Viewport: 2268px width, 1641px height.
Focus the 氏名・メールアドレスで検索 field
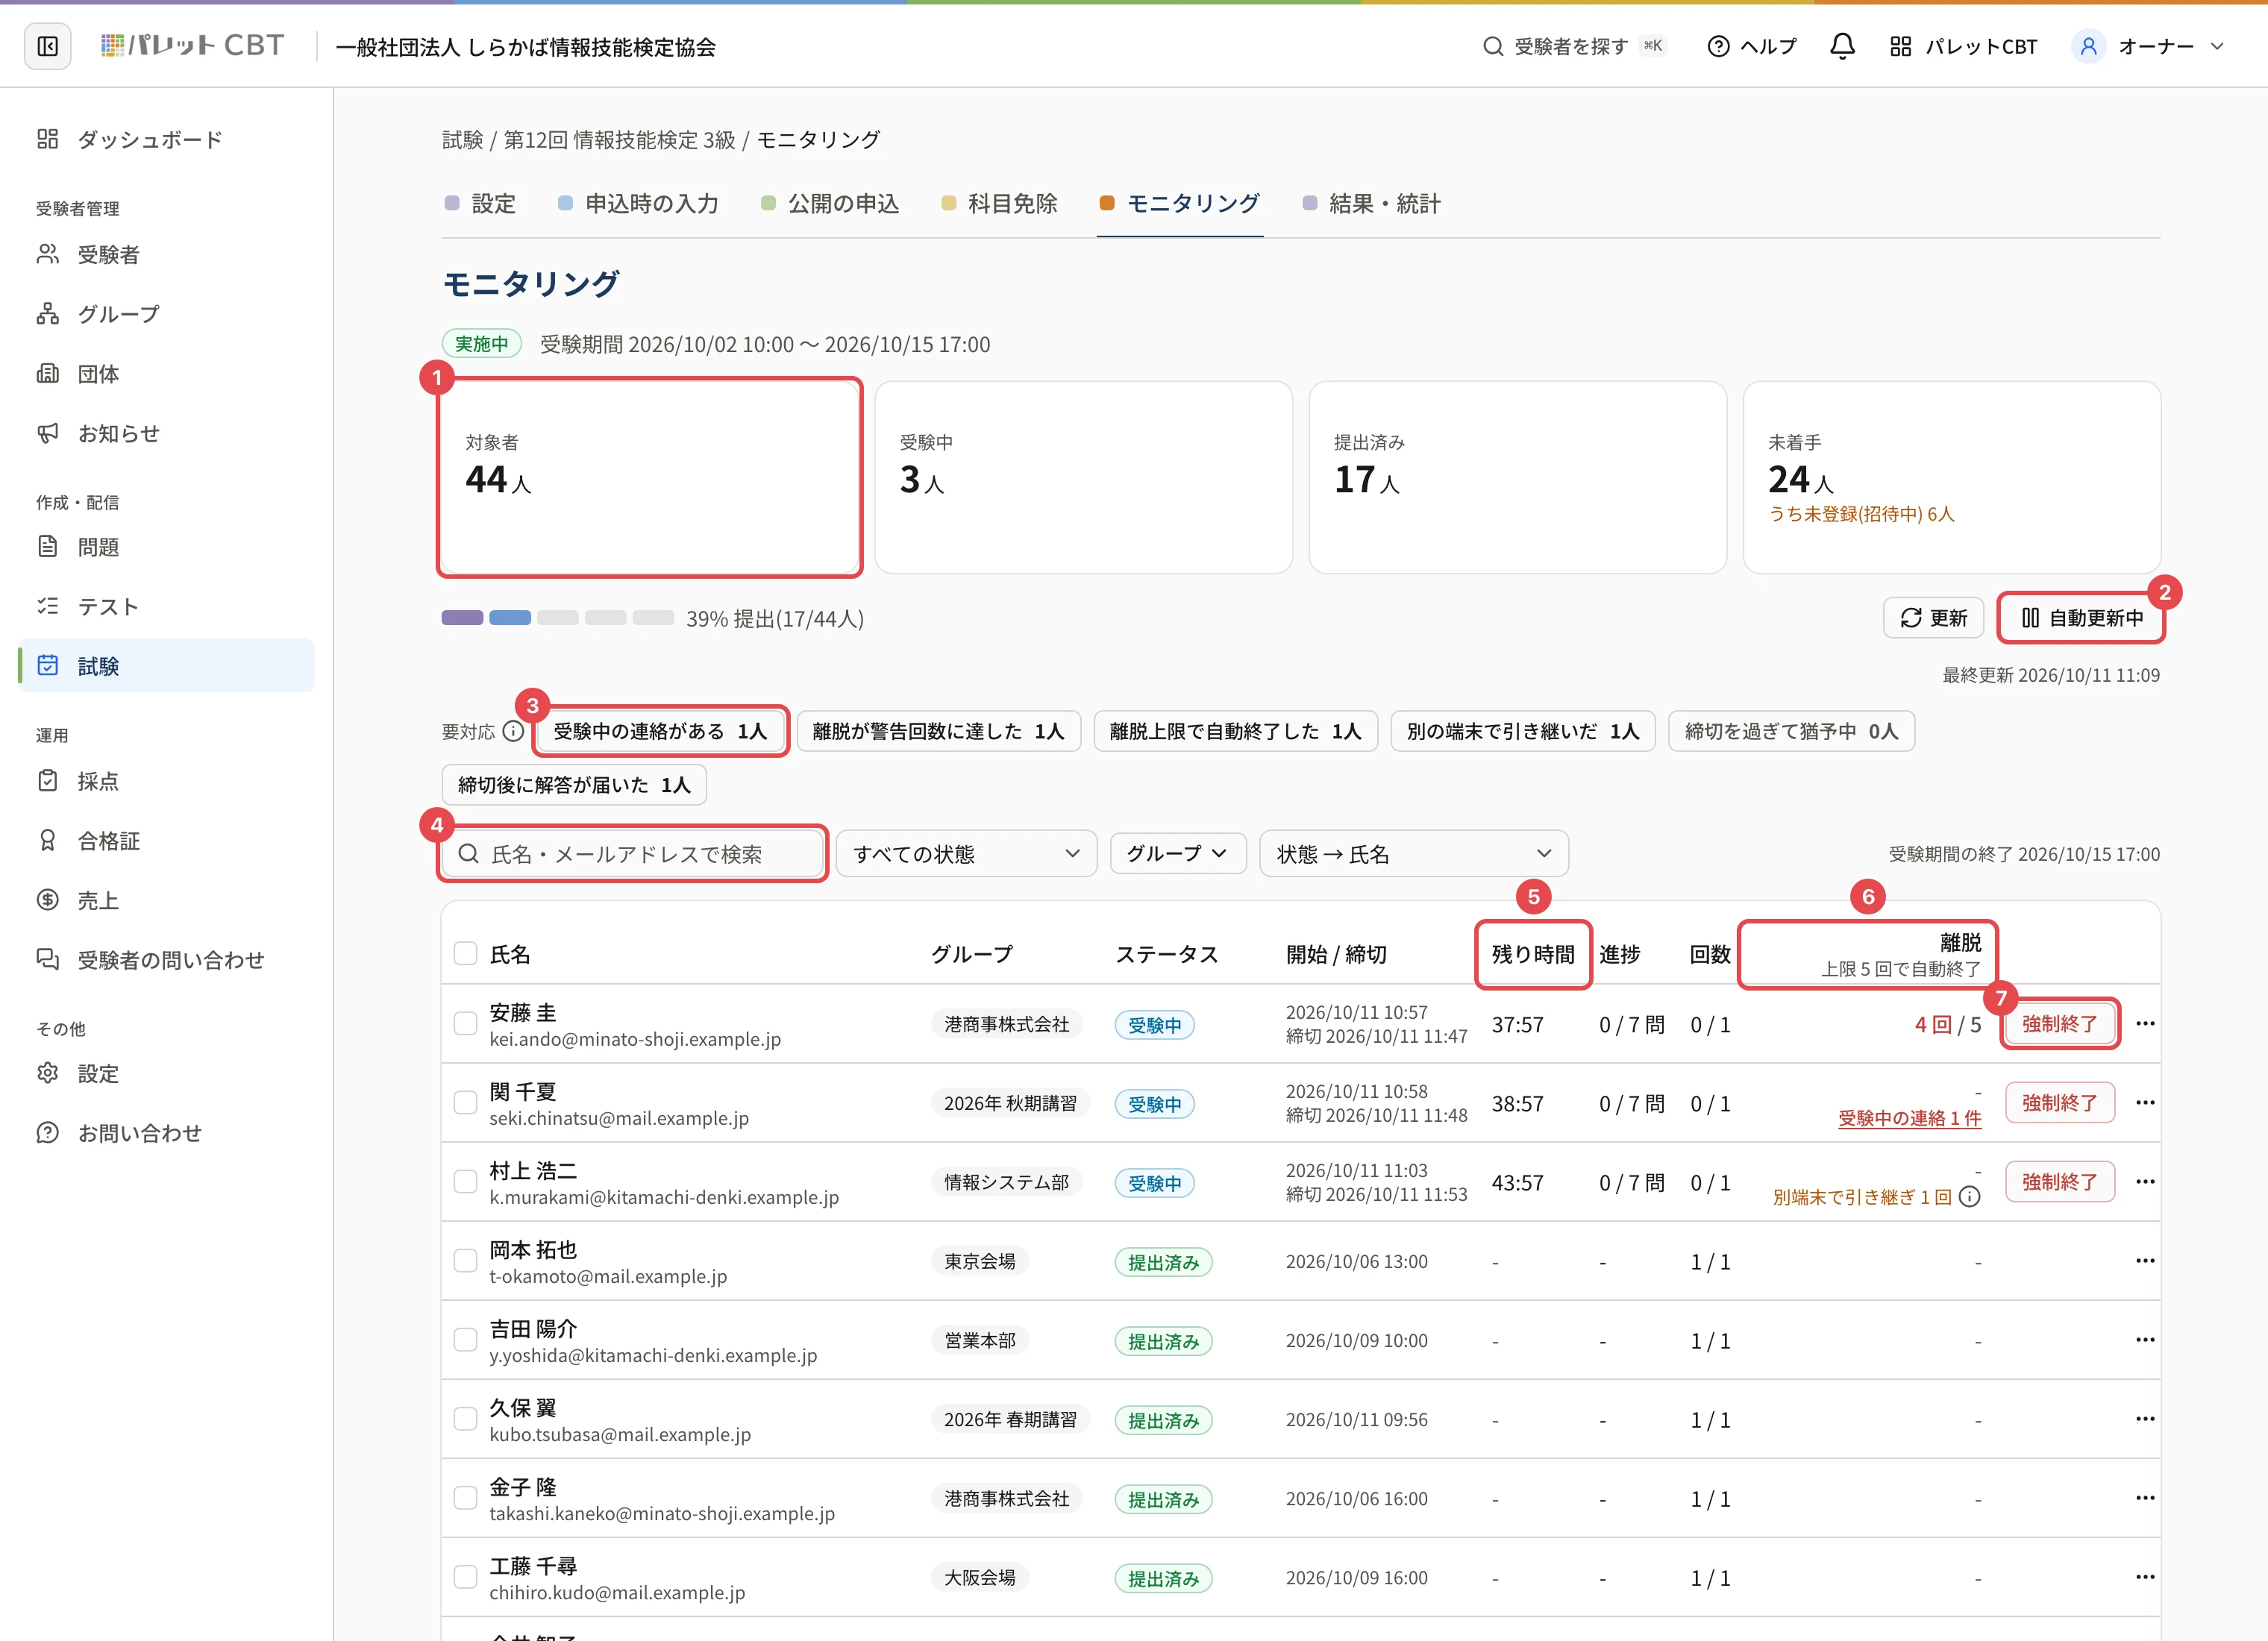click(x=632, y=854)
